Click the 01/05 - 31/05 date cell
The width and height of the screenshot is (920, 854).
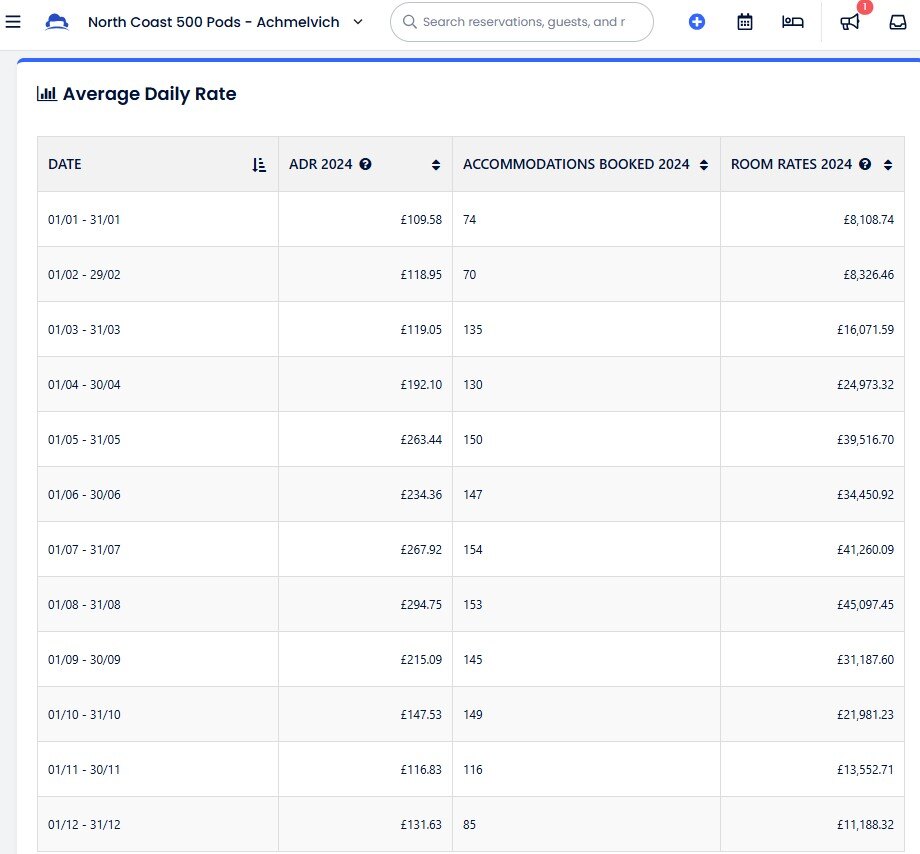tap(84, 439)
